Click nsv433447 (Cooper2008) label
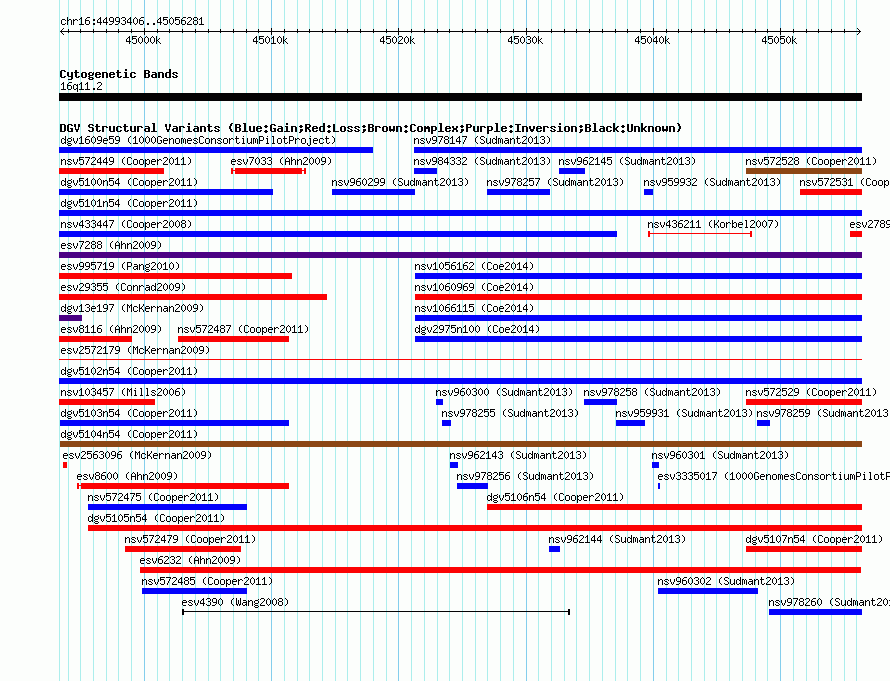 pyautogui.click(x=126, y=224)
